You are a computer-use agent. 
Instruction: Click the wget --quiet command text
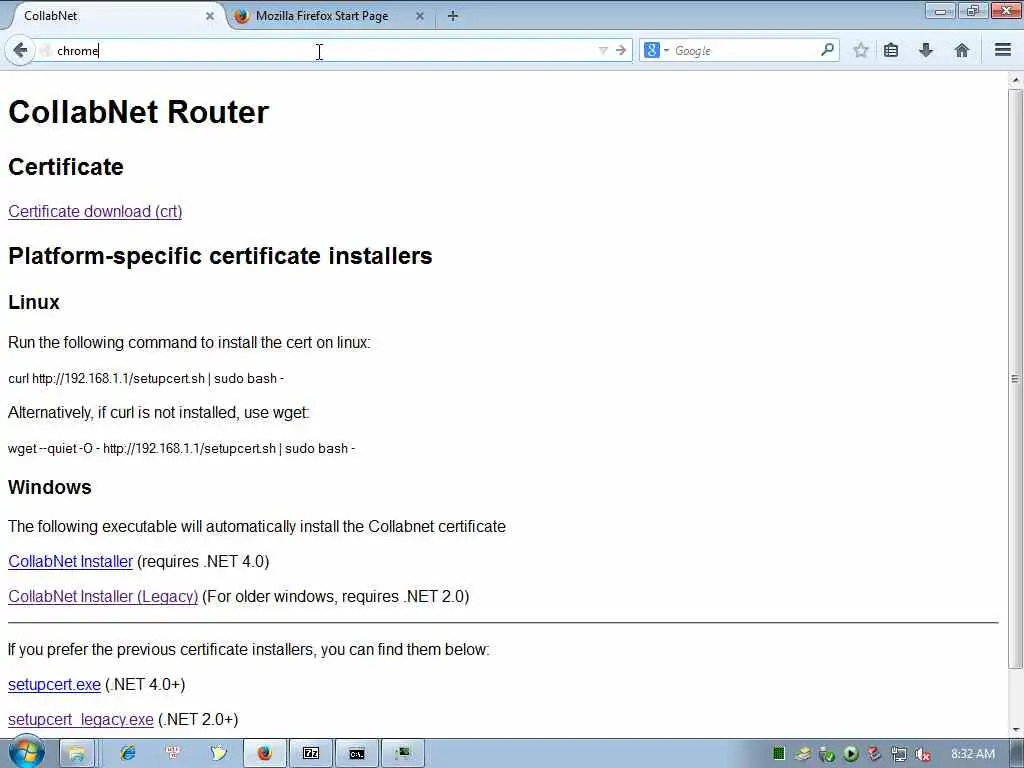[182, 448]
